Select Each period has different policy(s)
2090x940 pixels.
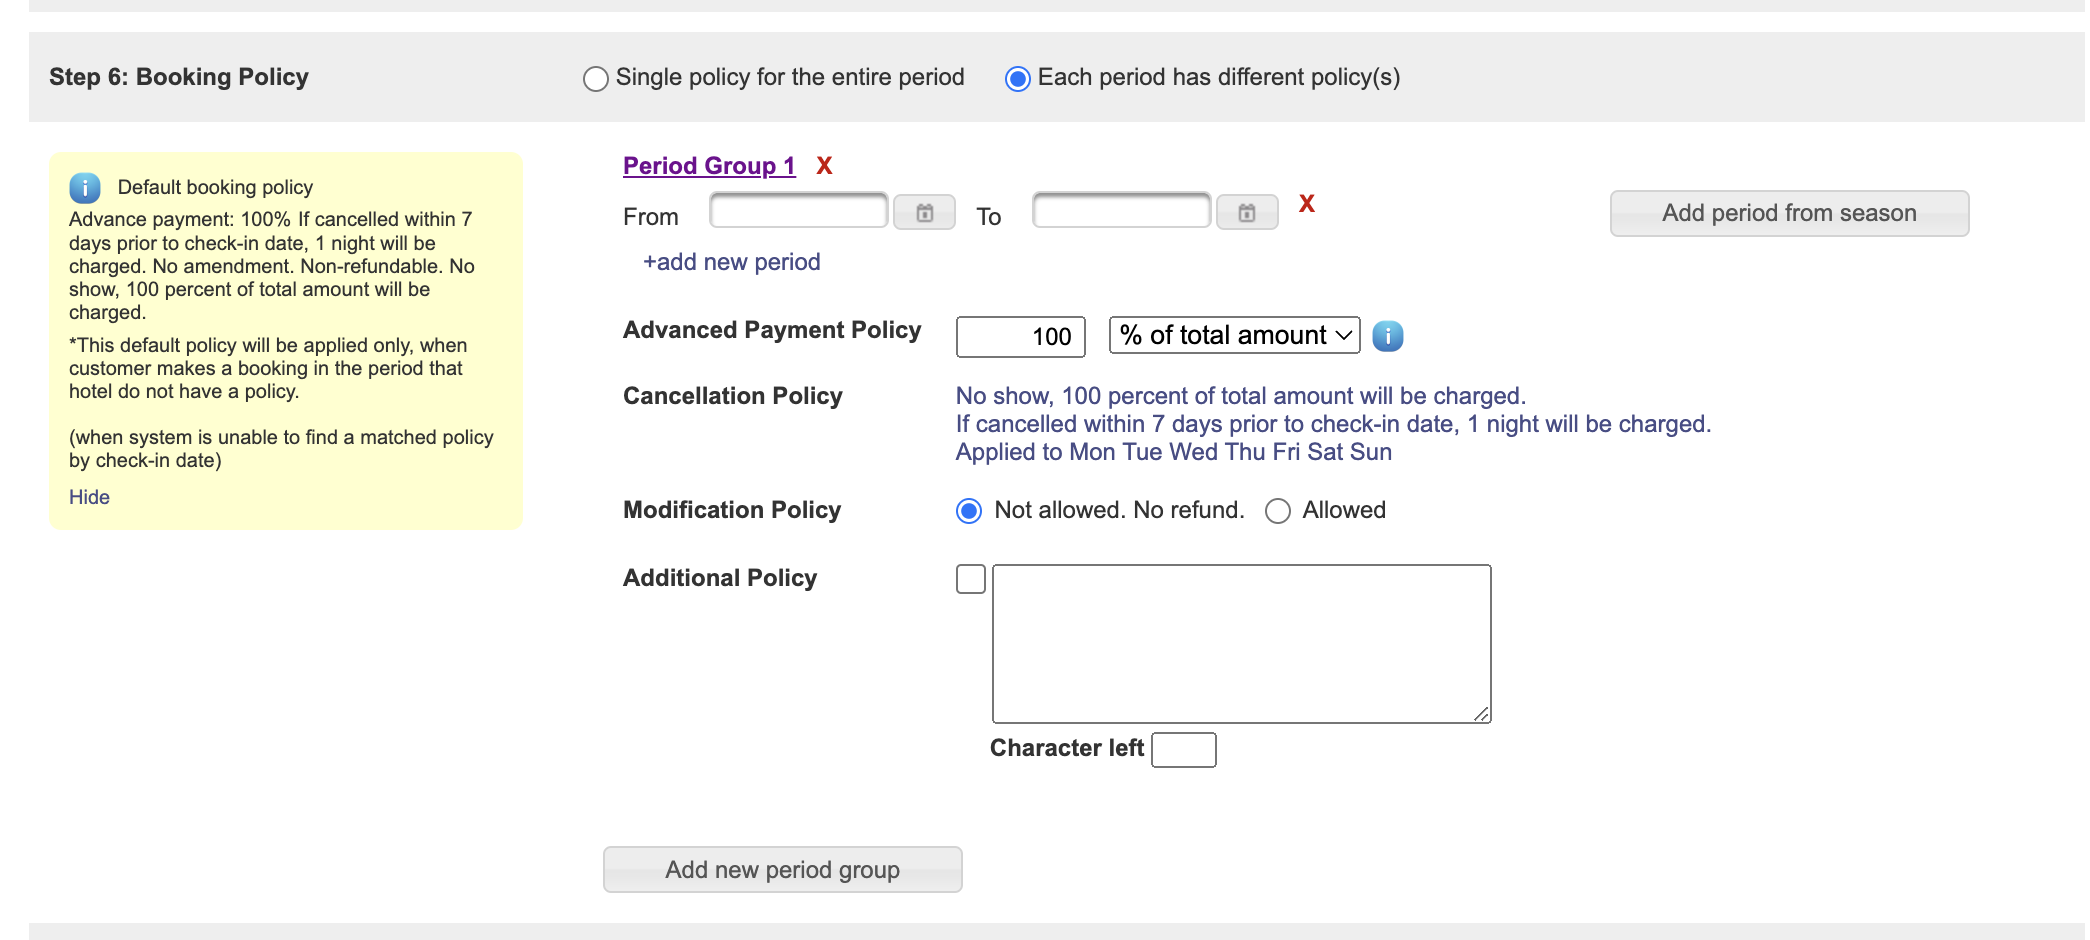1017,79
